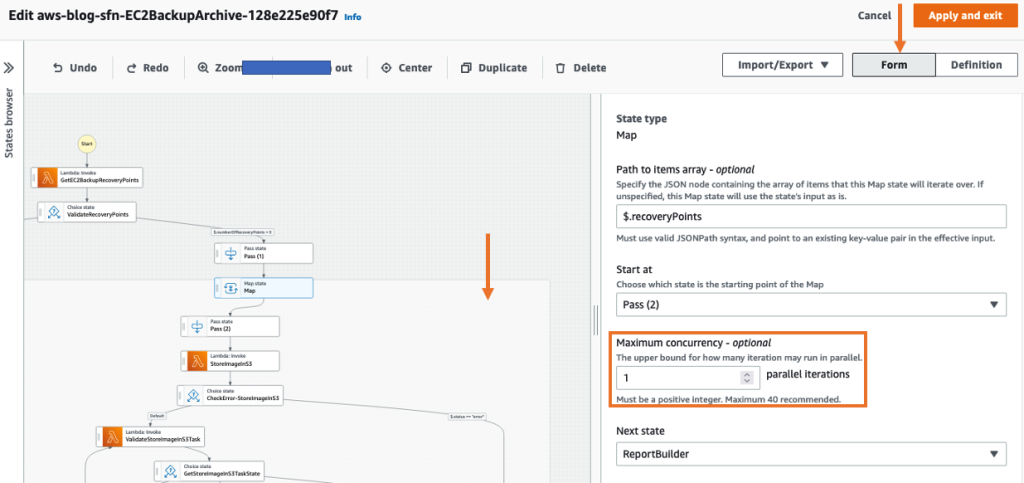This screenshot has height=483, width=1024.
Task: Delete the selected state
Action: [581, 67]
